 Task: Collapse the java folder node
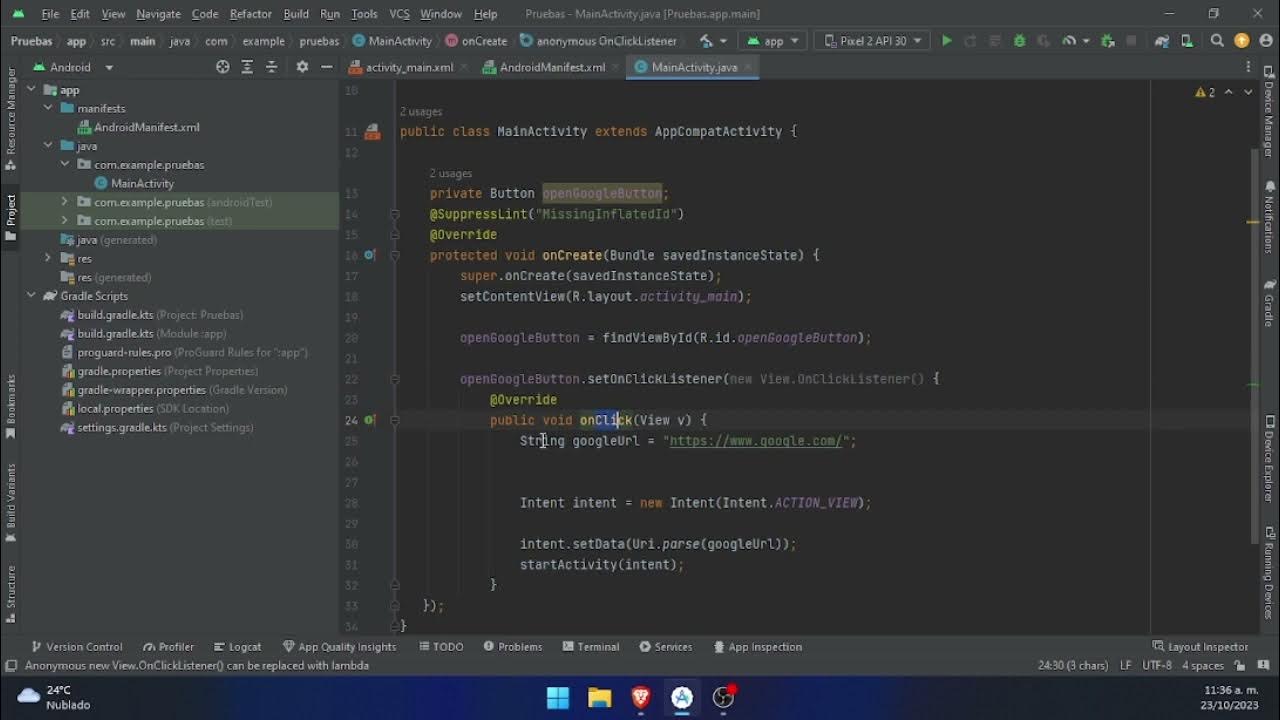coord(47,146)
